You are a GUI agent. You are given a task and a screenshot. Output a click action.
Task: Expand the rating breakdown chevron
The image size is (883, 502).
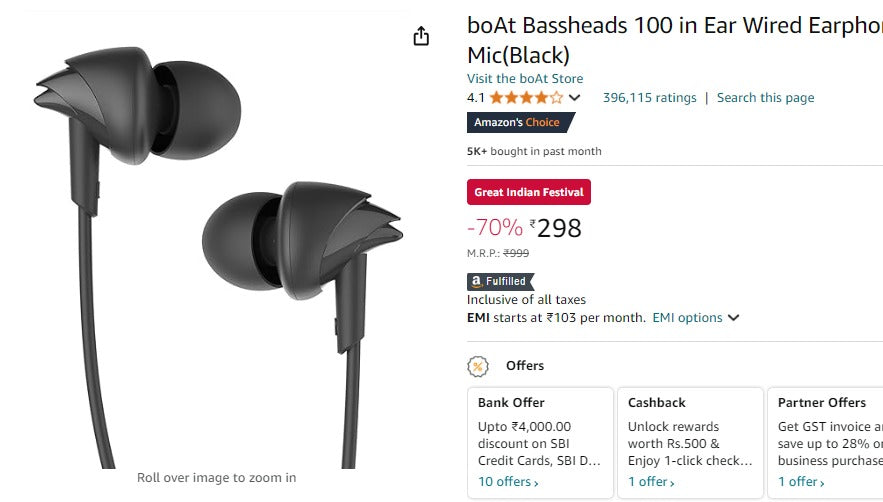tap(574, 98)
